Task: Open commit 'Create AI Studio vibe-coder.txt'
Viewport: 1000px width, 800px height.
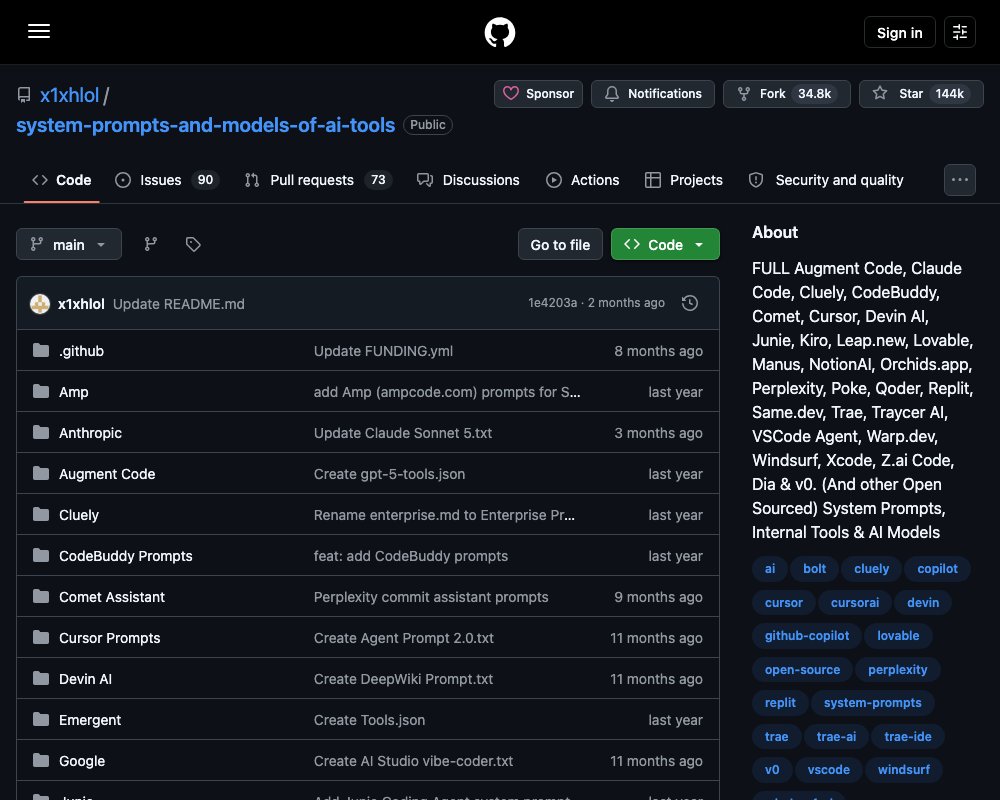Action: click(x=413, y=760)
